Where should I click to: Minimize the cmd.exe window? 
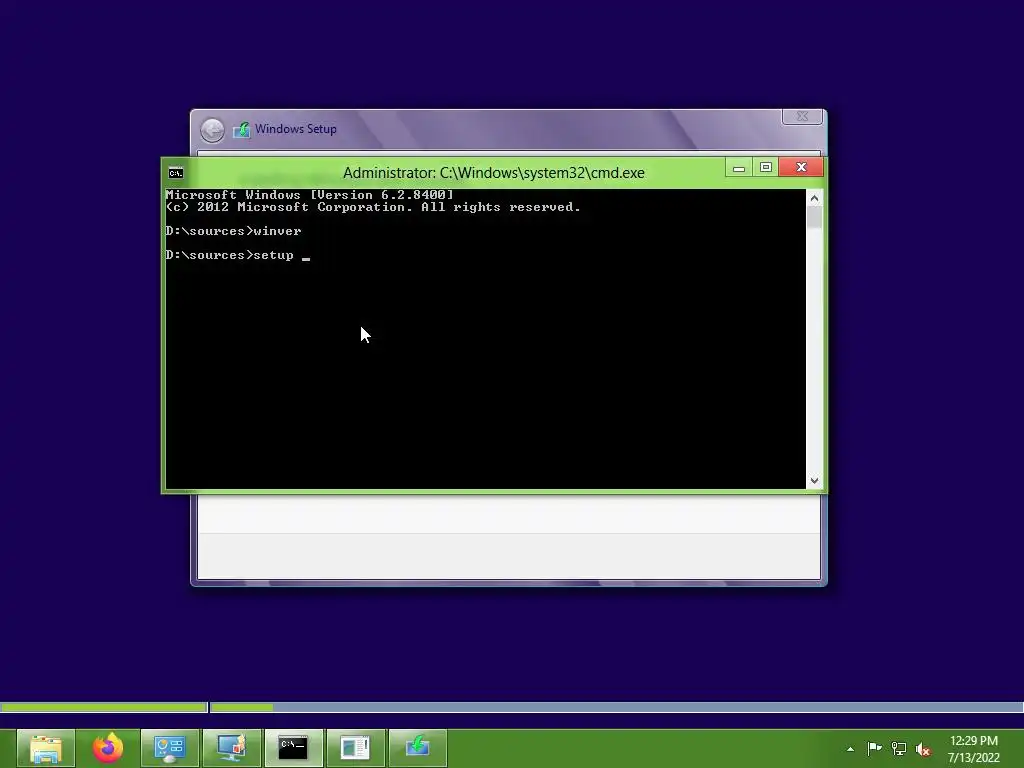point(739,168)
